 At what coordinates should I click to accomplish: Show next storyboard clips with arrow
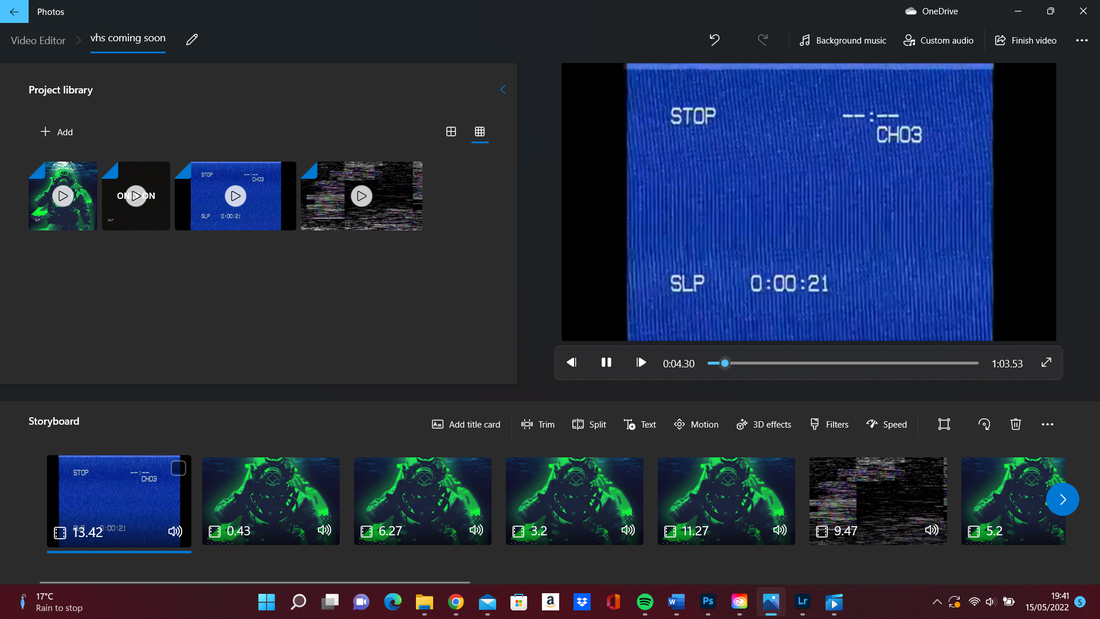[x=1062, y=500]
